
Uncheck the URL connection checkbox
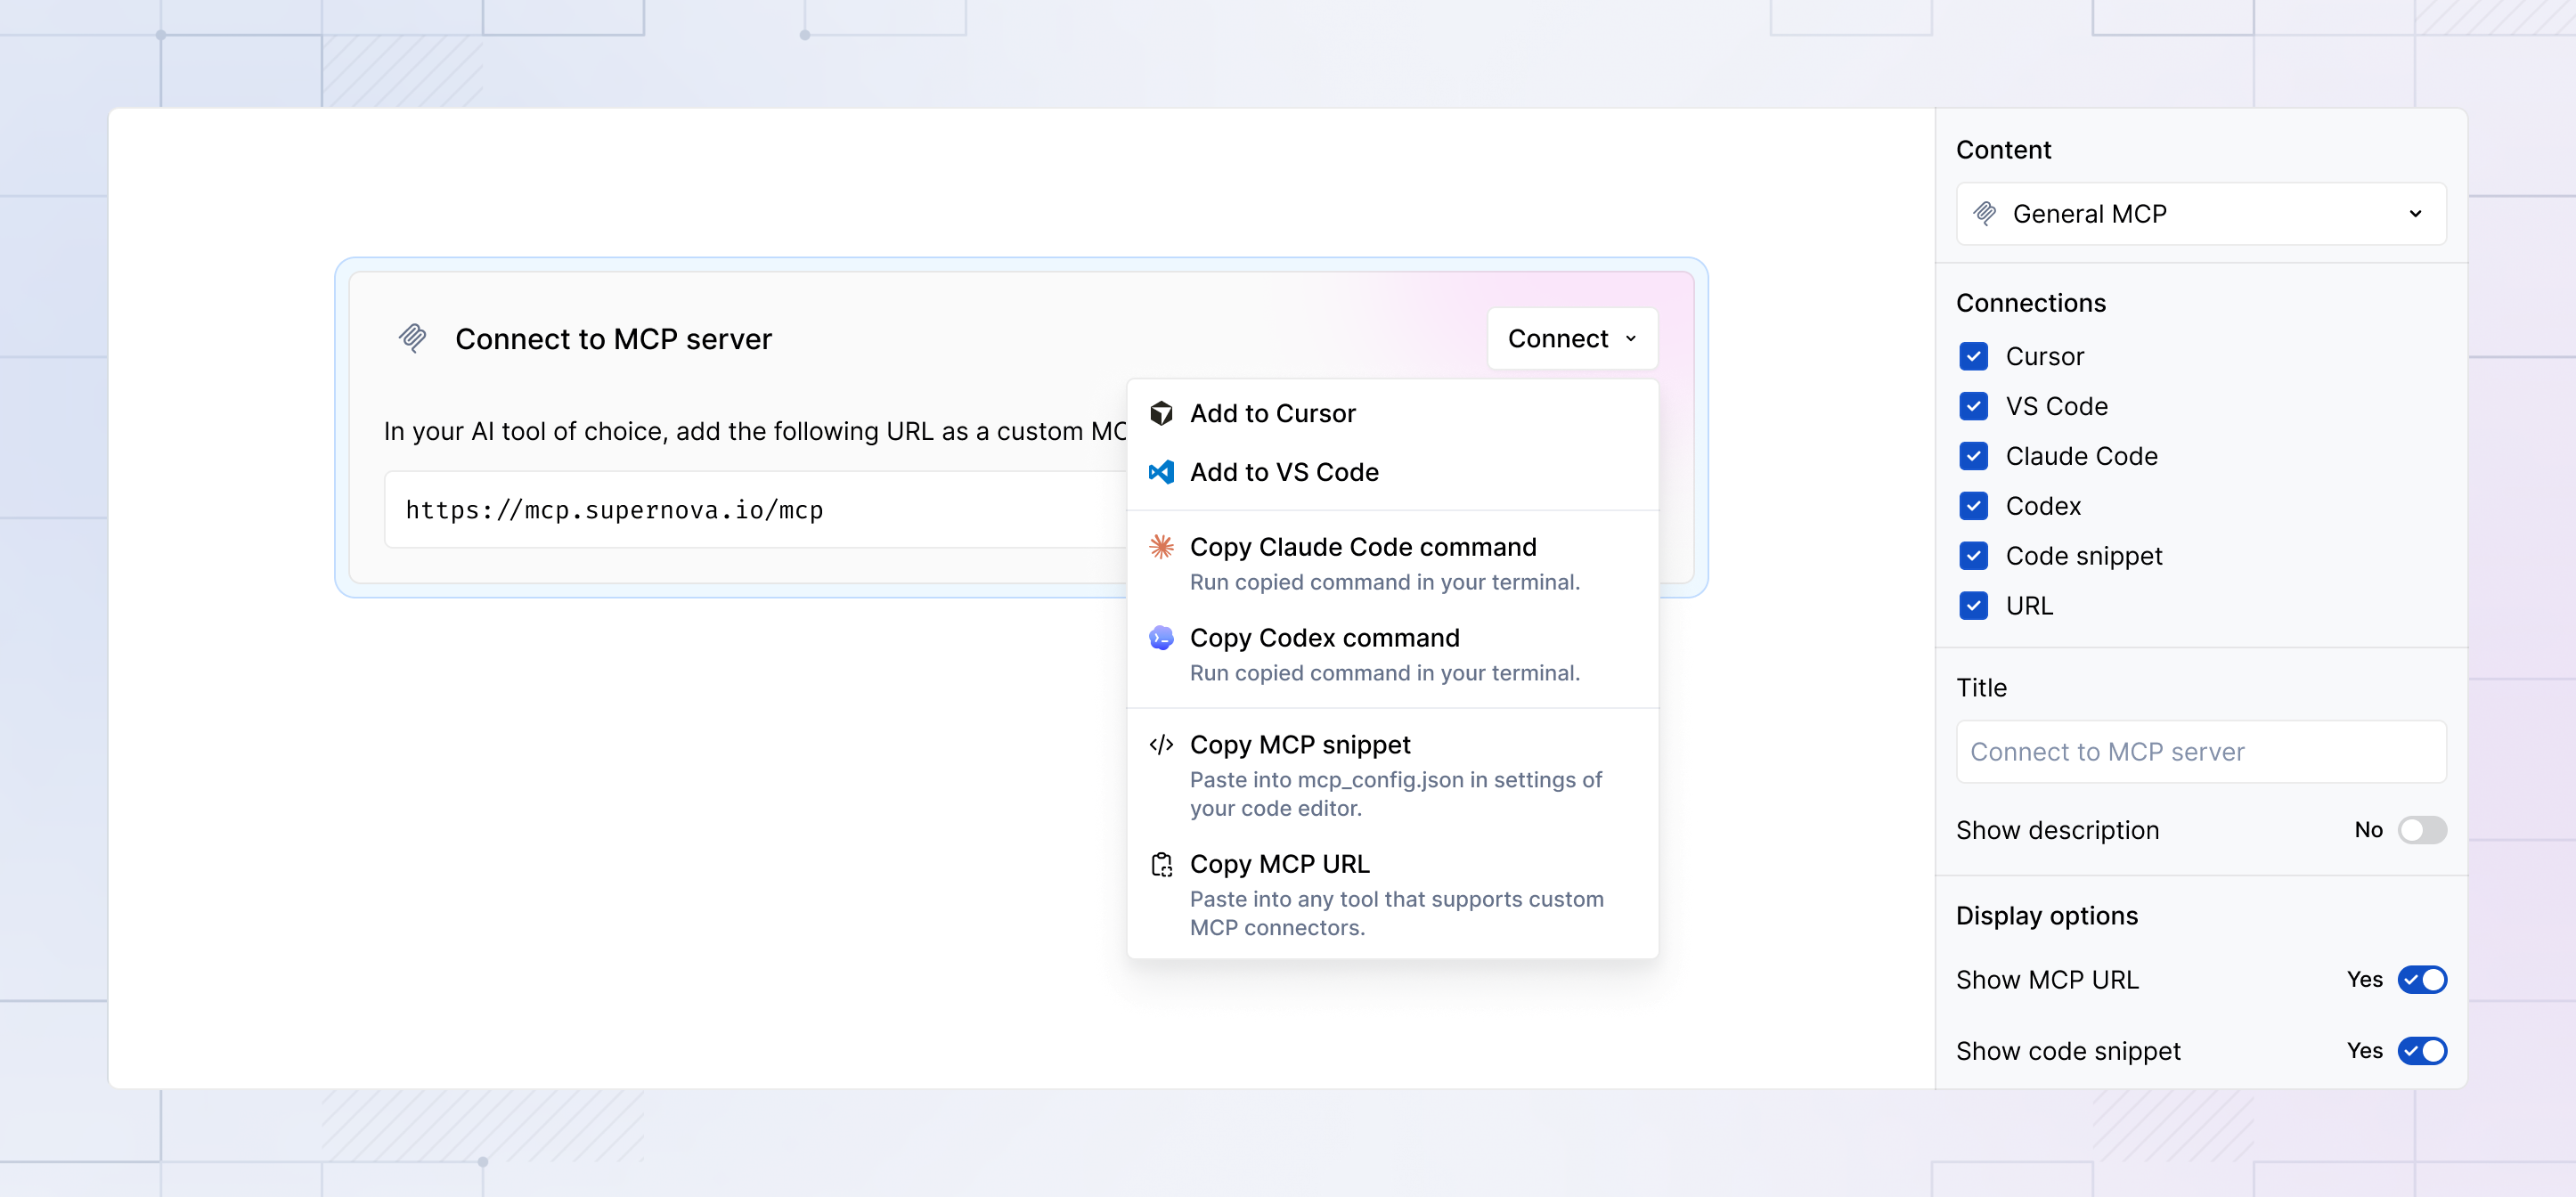[1973, 606]
